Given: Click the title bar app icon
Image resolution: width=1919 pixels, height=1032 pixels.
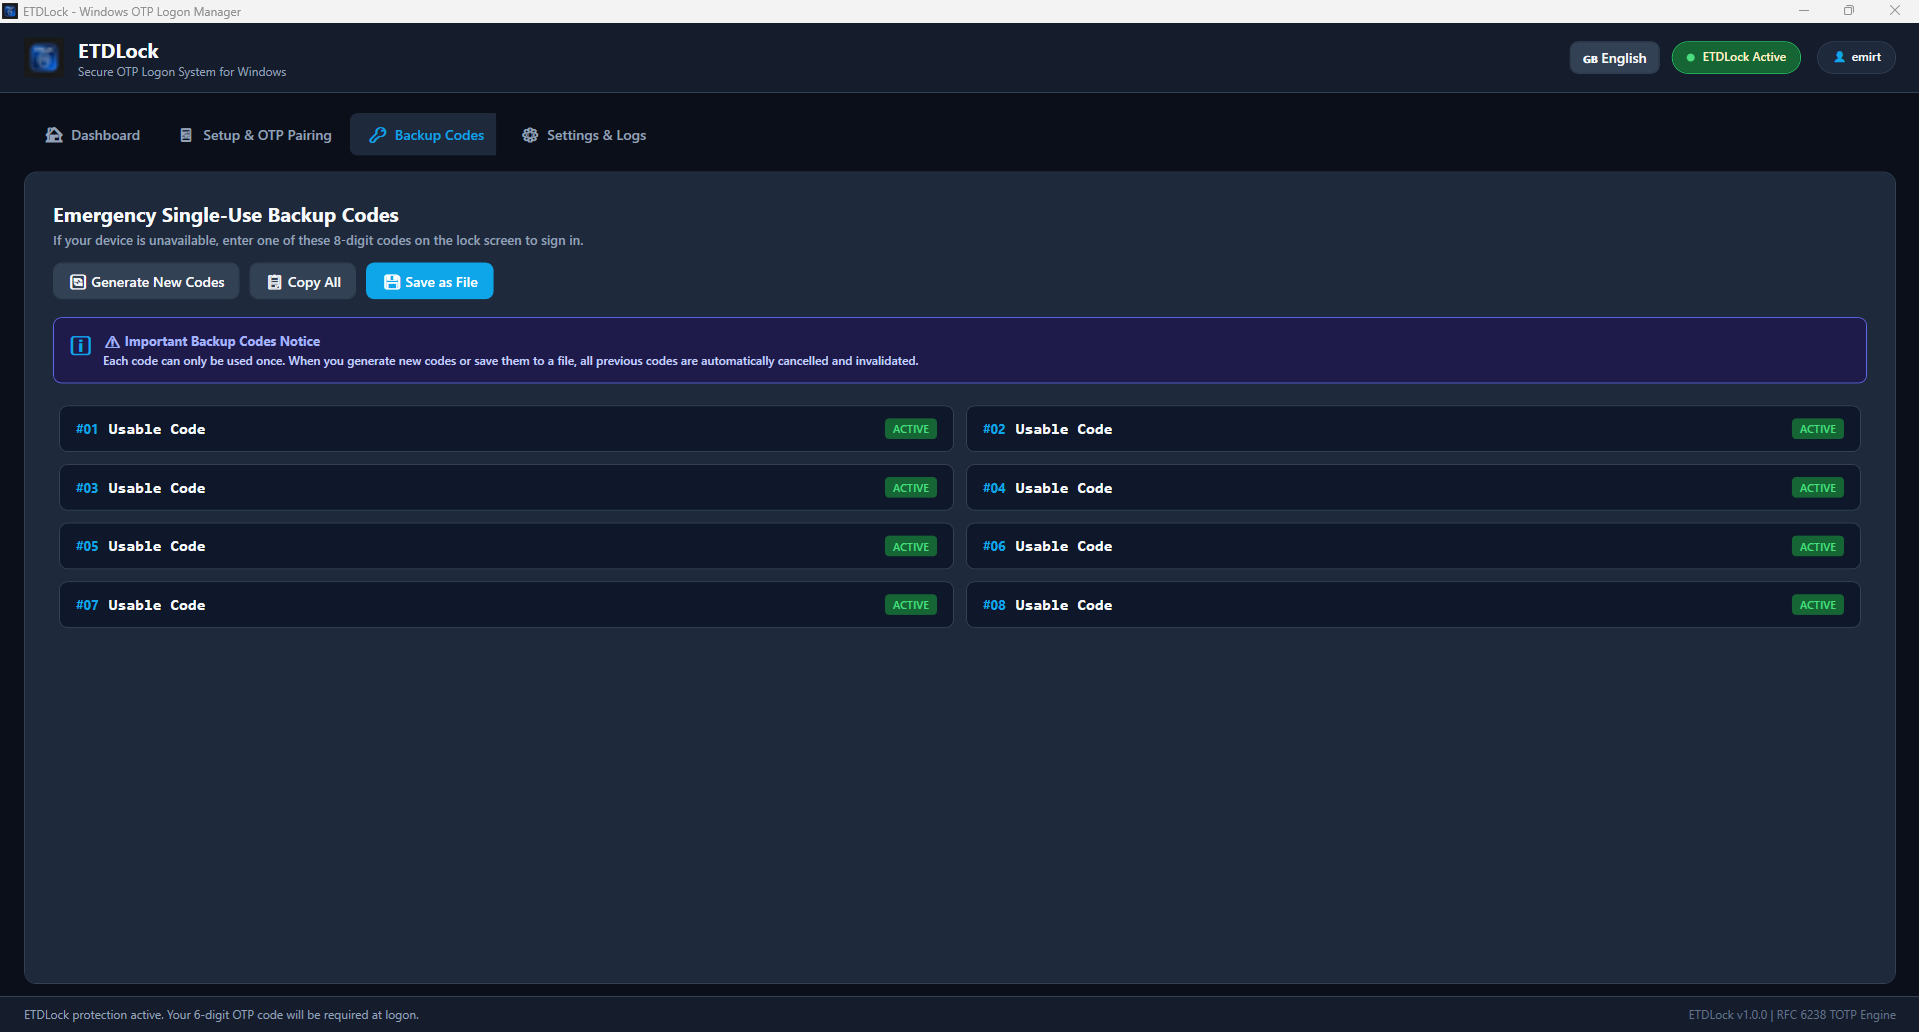Looking at the screenshot, I should (10, 11).
